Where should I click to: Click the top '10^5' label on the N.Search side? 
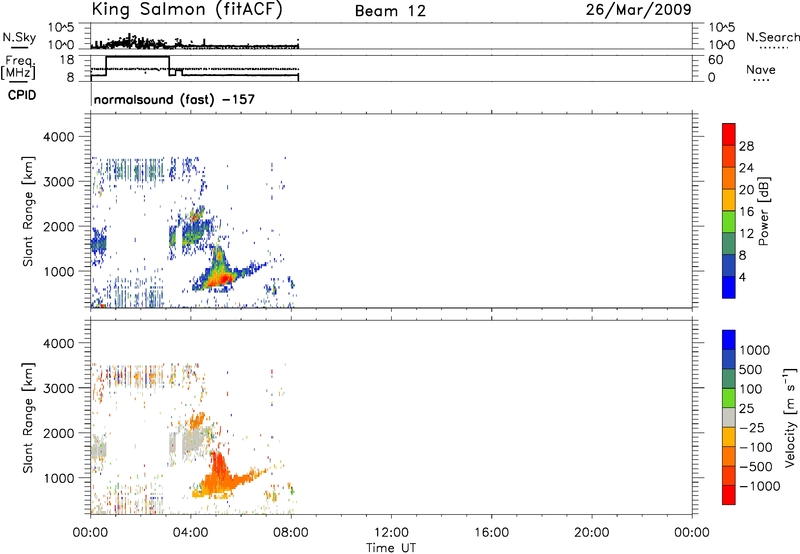[721, 27]
